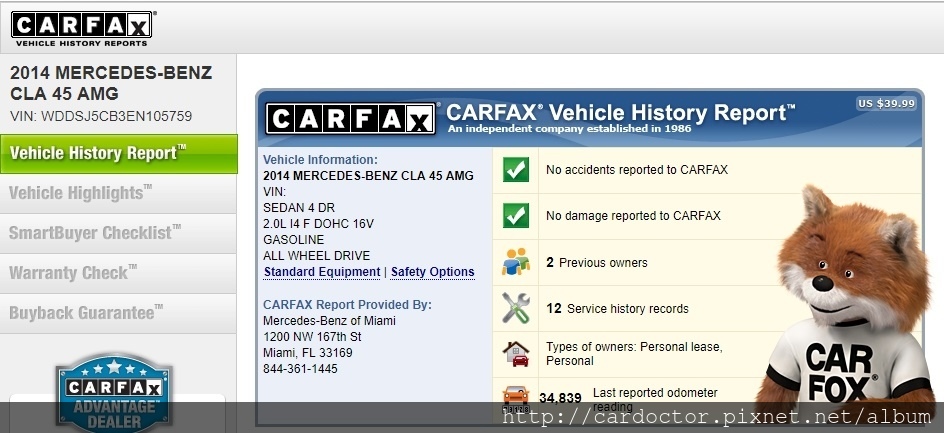Select 'No damage reported to CARFAX' text
The image size is (944, 433).
click(633, 216)
